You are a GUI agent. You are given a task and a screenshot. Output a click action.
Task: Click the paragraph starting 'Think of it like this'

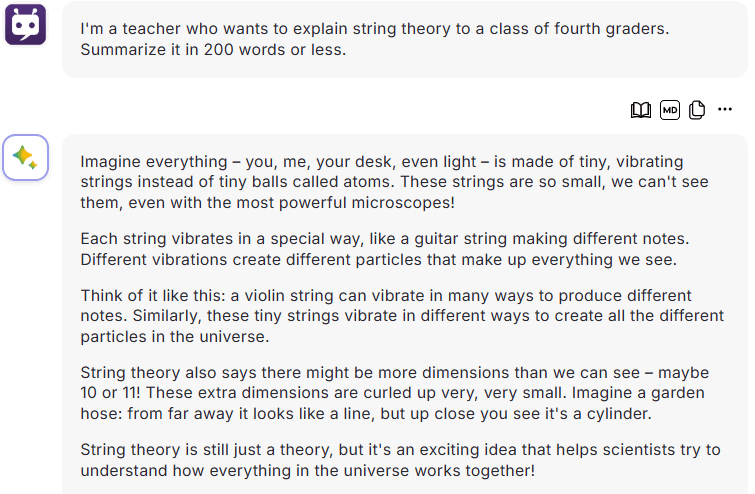tap(402, 316)
